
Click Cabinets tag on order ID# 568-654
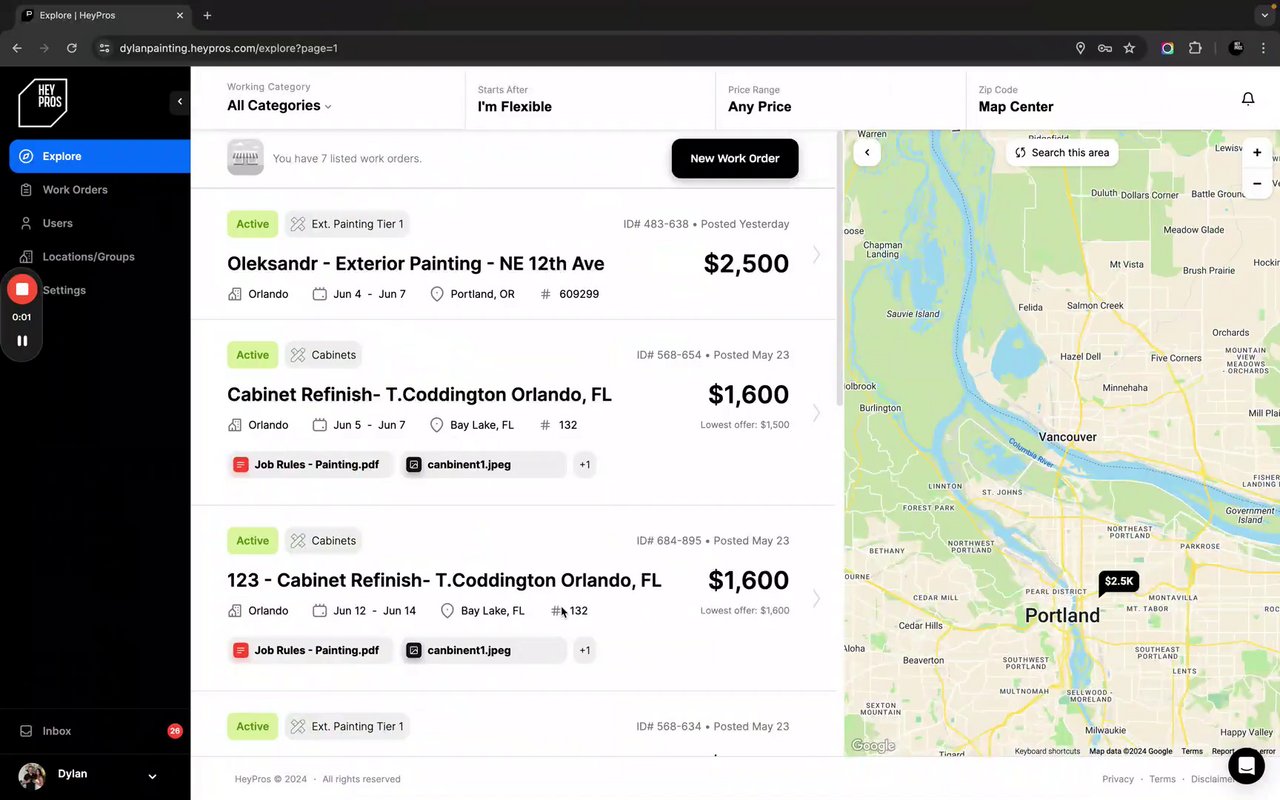pos(323,355)
